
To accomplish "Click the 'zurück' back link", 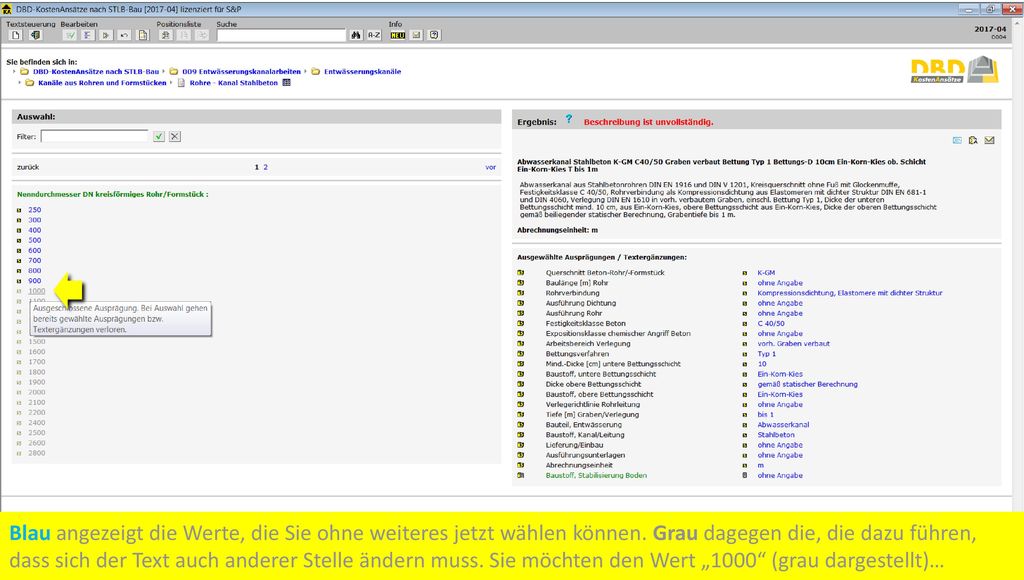I will point(28,167).
